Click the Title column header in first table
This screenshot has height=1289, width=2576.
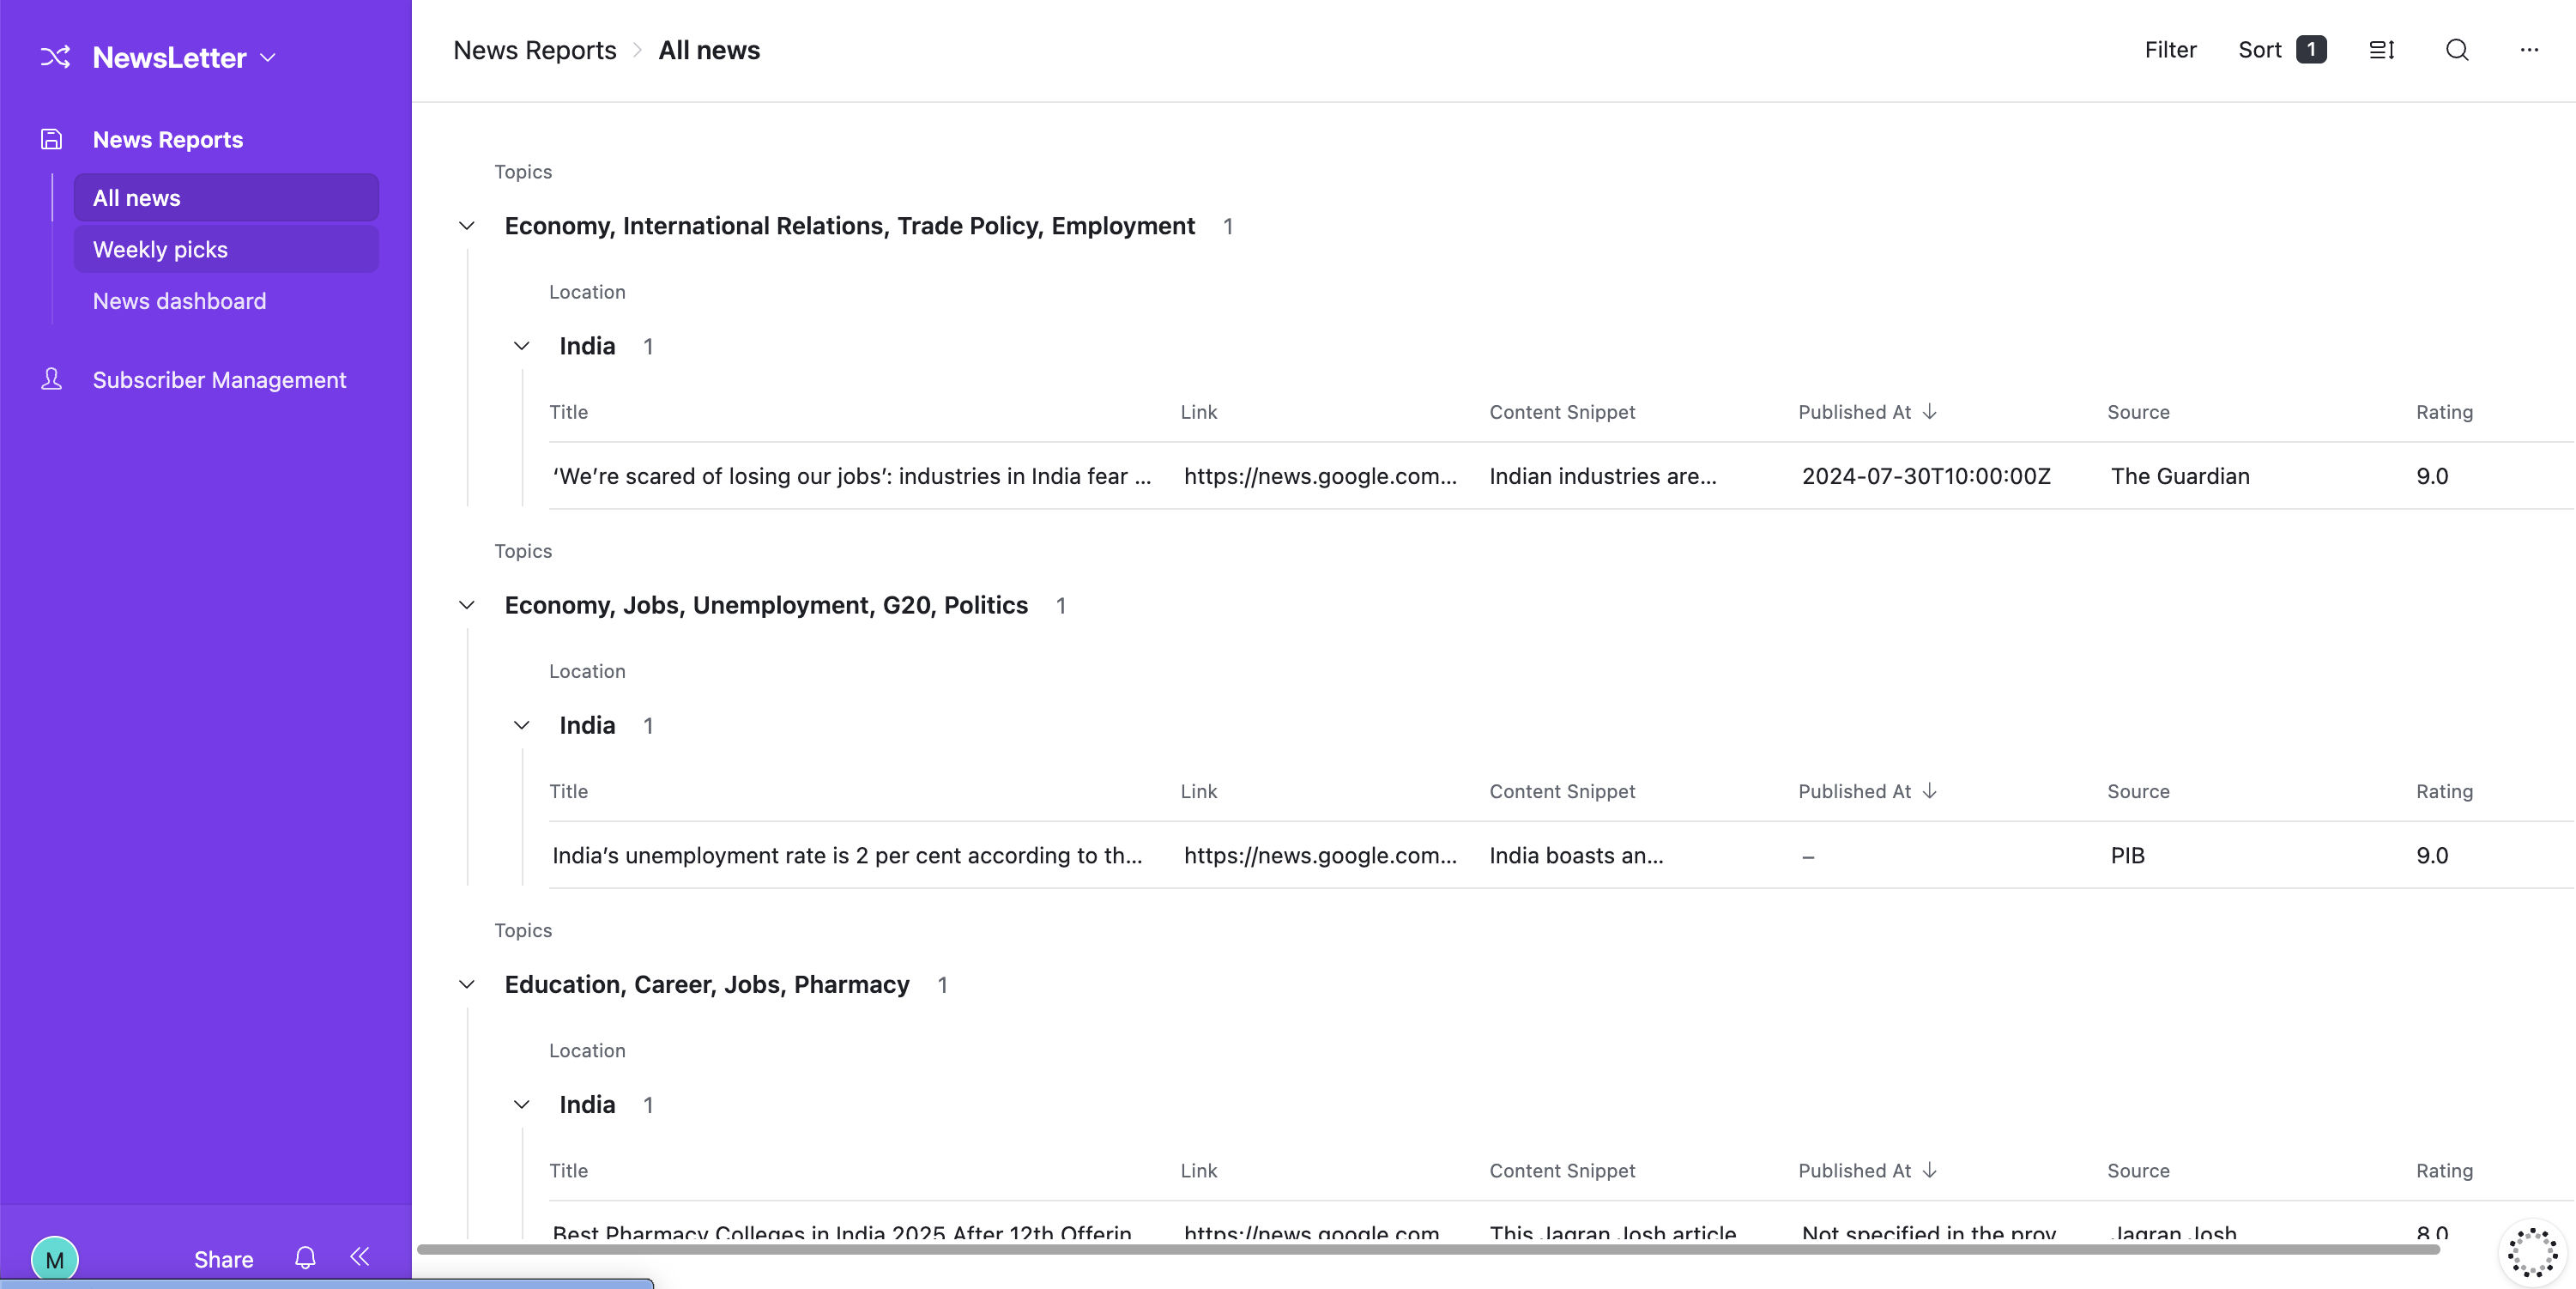(x=568, y=411)
